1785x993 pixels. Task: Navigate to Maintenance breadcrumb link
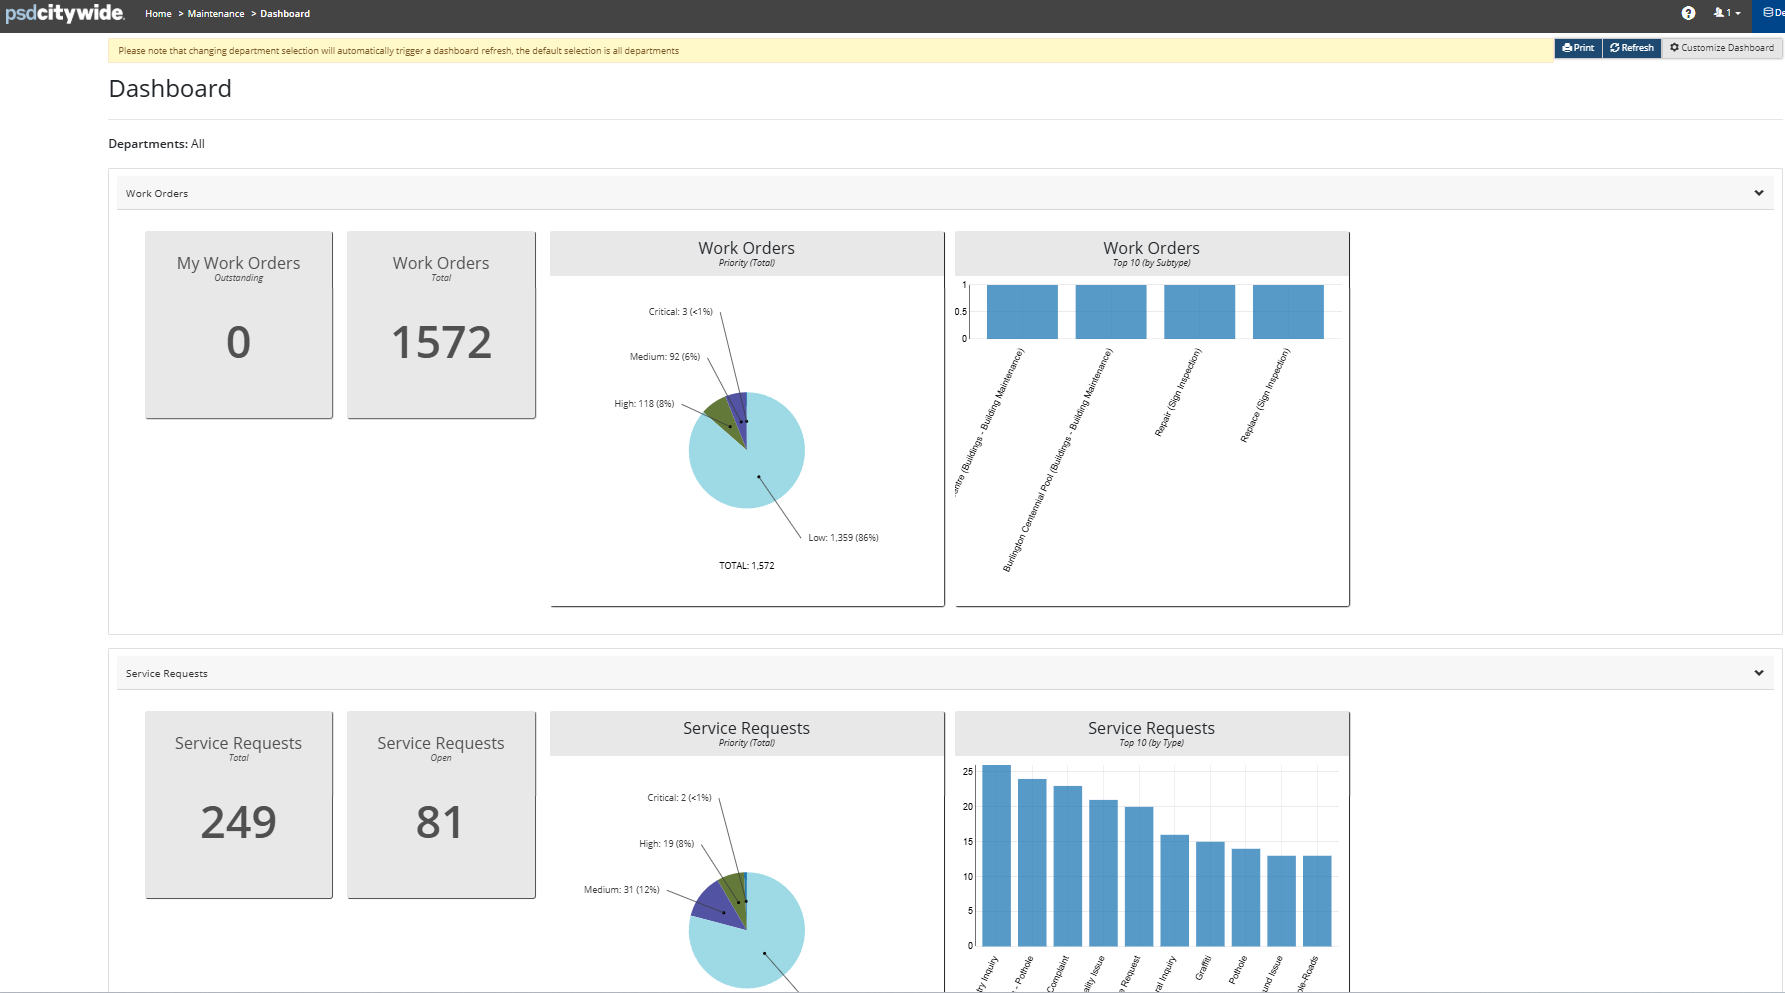216,14
